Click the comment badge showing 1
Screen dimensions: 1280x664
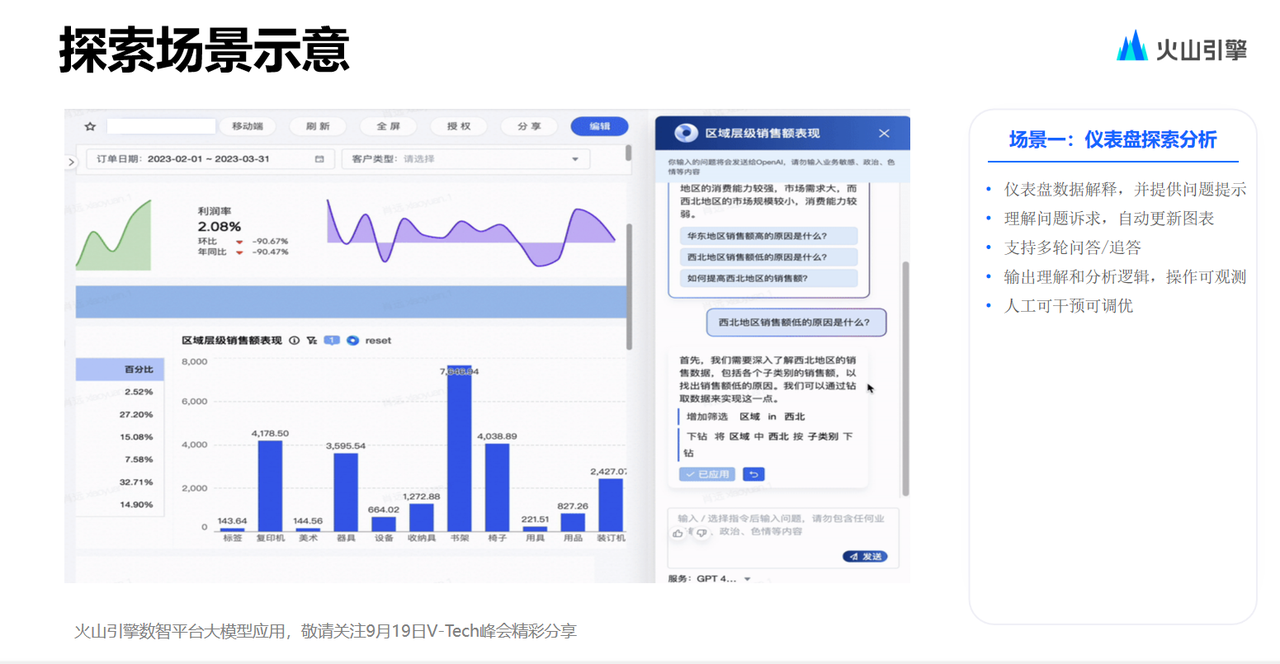tap(332, 341)
